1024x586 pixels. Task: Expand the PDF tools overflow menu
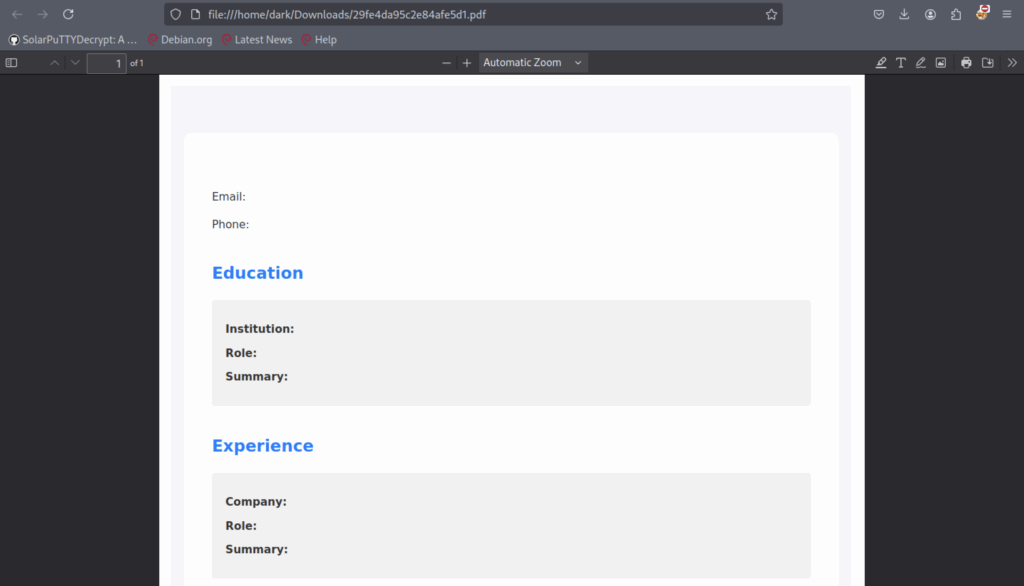[x=1012, y=63]
